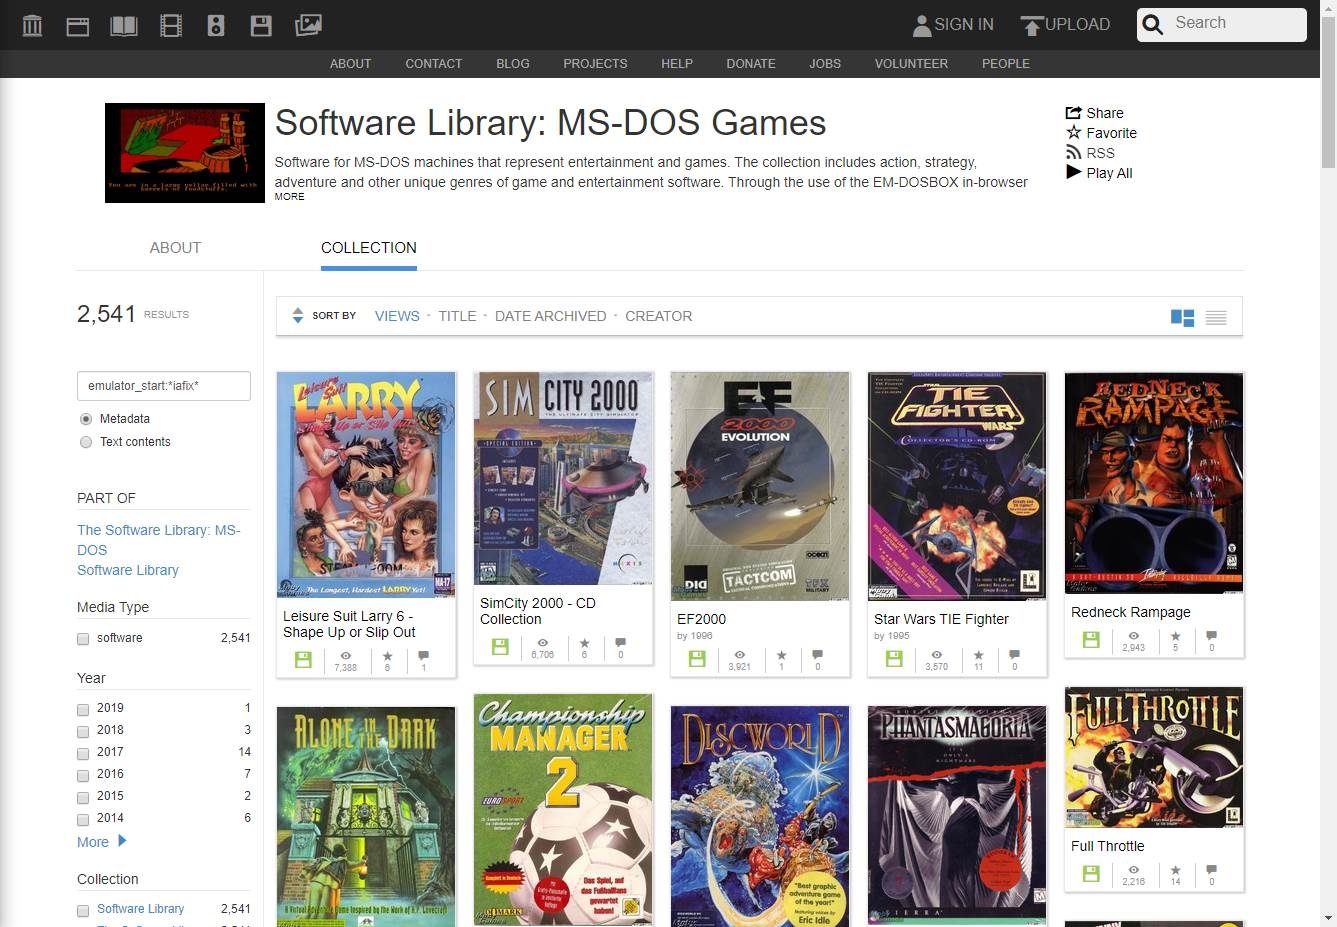Open the Internet Archive home logo
The width and height of the screenshot is (1337, 927).
(x=32, y=25)
